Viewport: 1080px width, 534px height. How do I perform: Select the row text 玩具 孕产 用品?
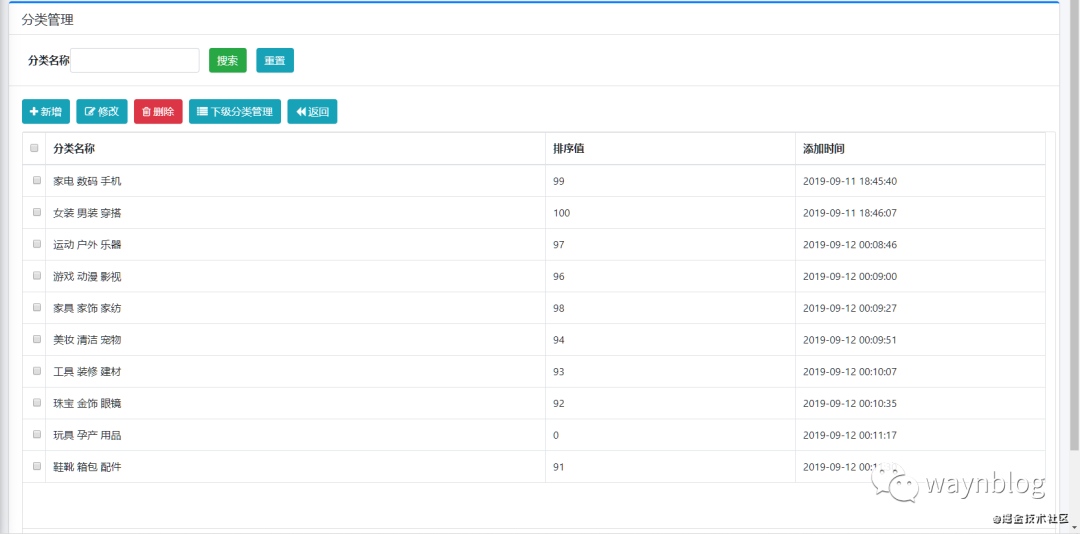87,435
